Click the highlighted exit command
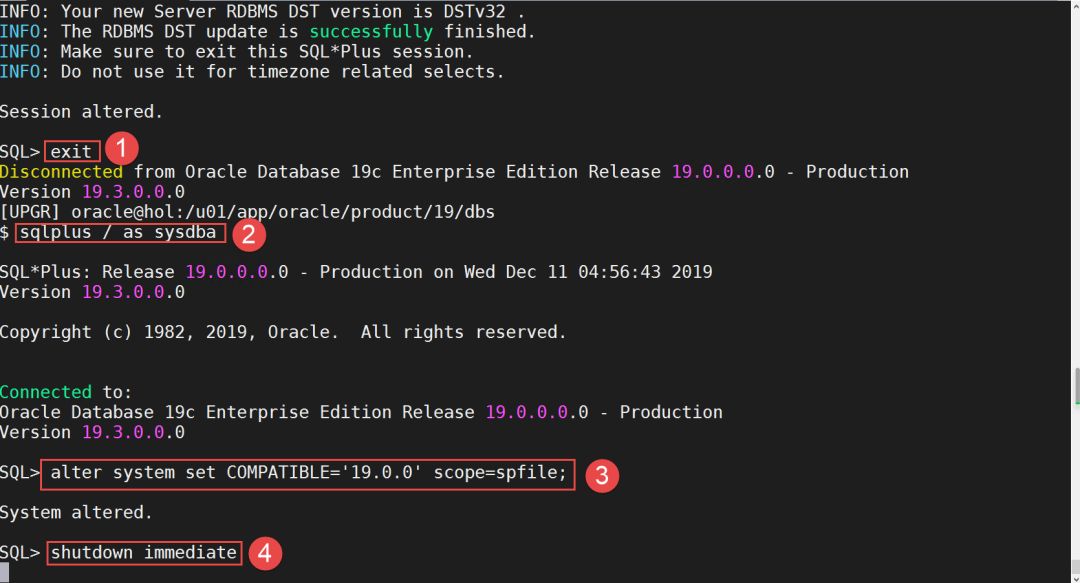This screenshot has height=583, width=1080. [x=72, y=152]
